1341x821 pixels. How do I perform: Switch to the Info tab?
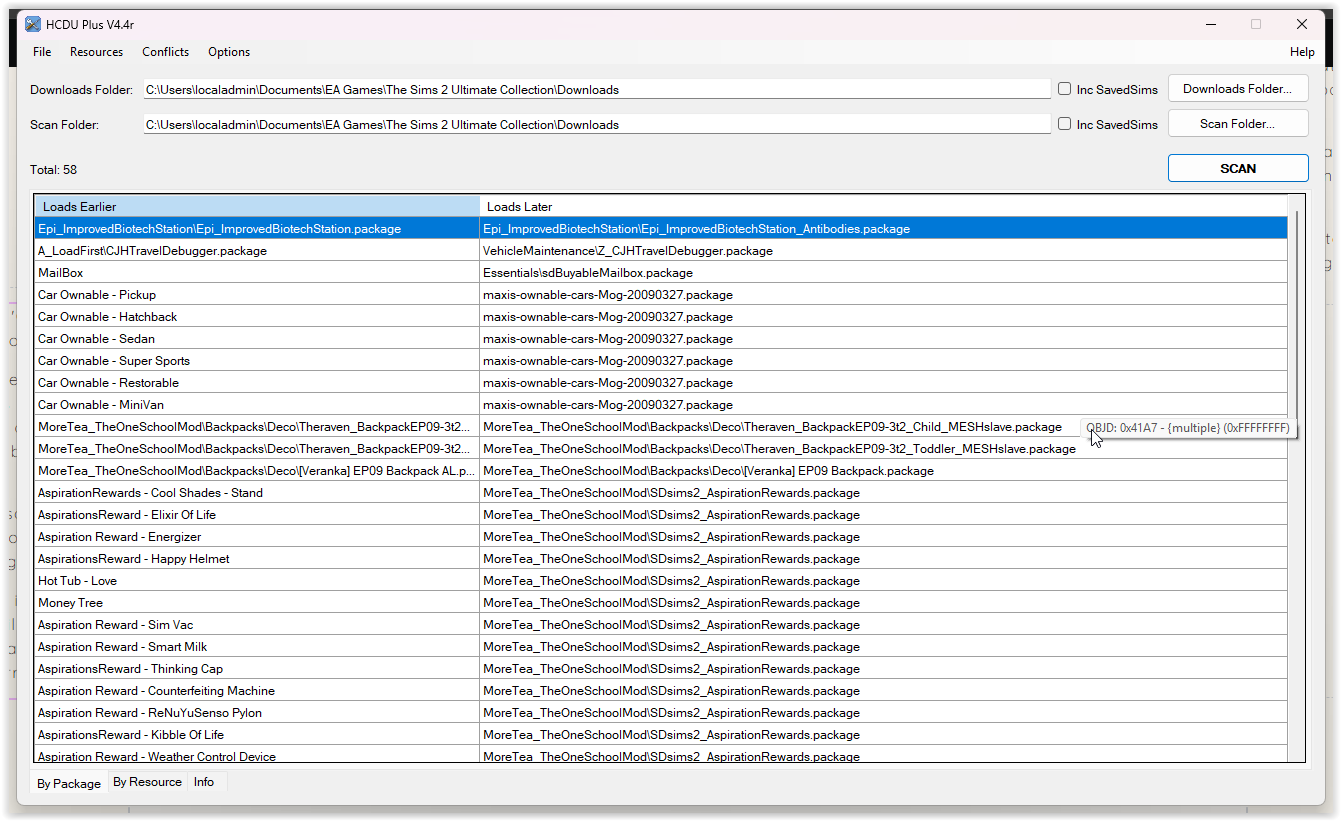(x=204, y=782)
